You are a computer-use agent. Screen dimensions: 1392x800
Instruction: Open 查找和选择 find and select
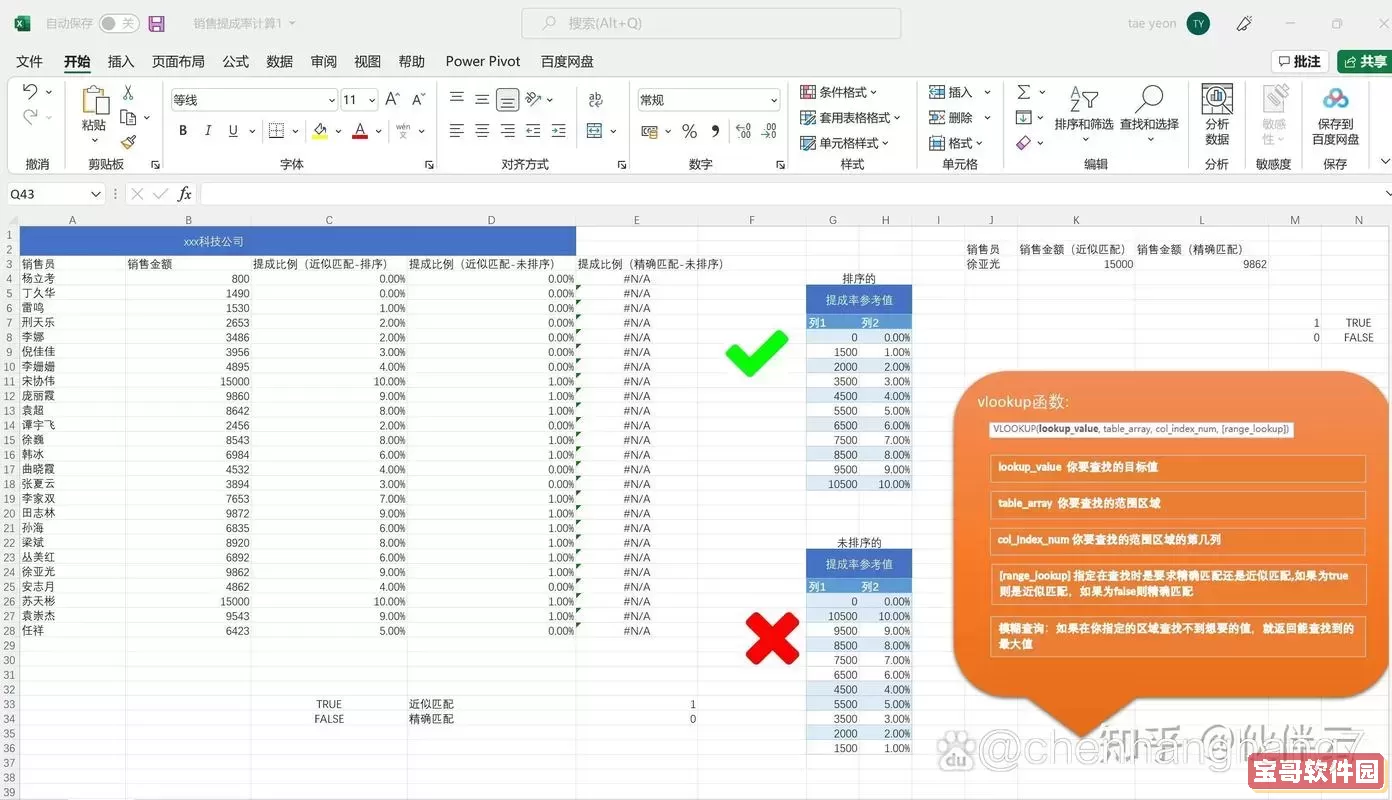click(1149, 111)
